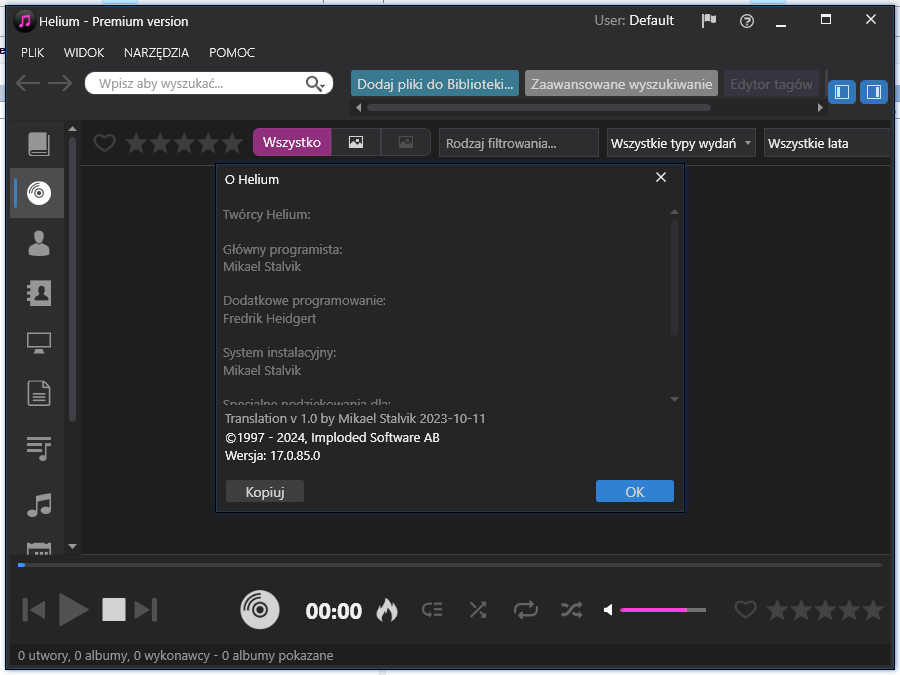Click the flag icon in title bar
The image size is (900, 675).
(709, 21)
